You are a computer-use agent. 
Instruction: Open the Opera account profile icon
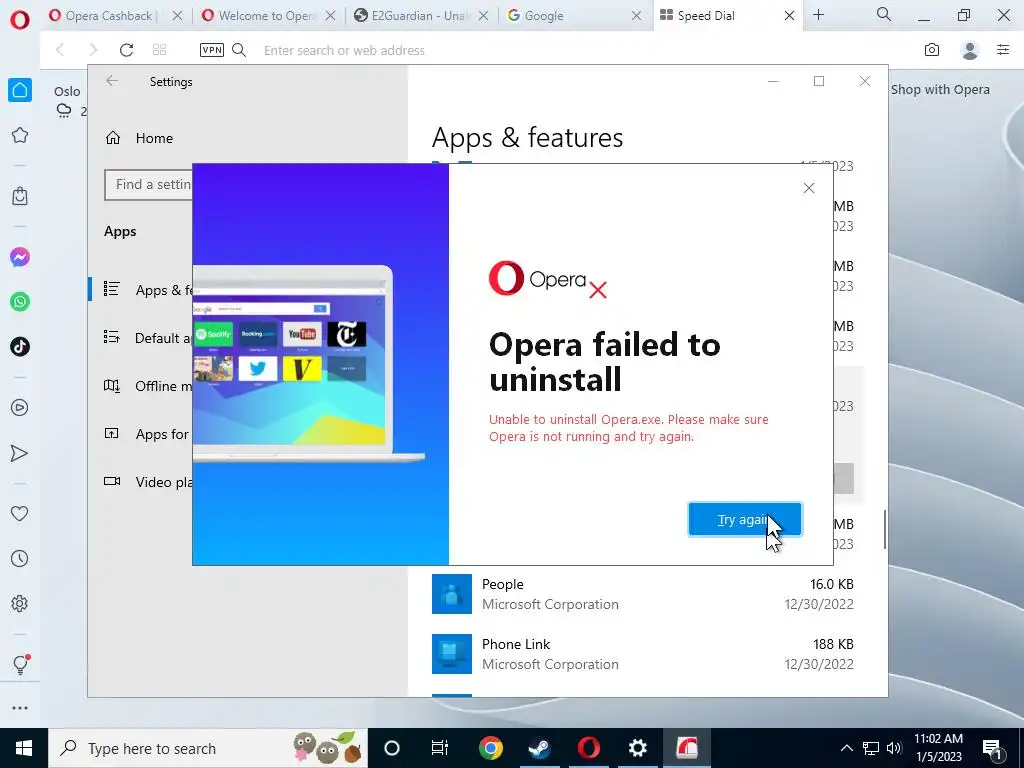pos(970,50)
